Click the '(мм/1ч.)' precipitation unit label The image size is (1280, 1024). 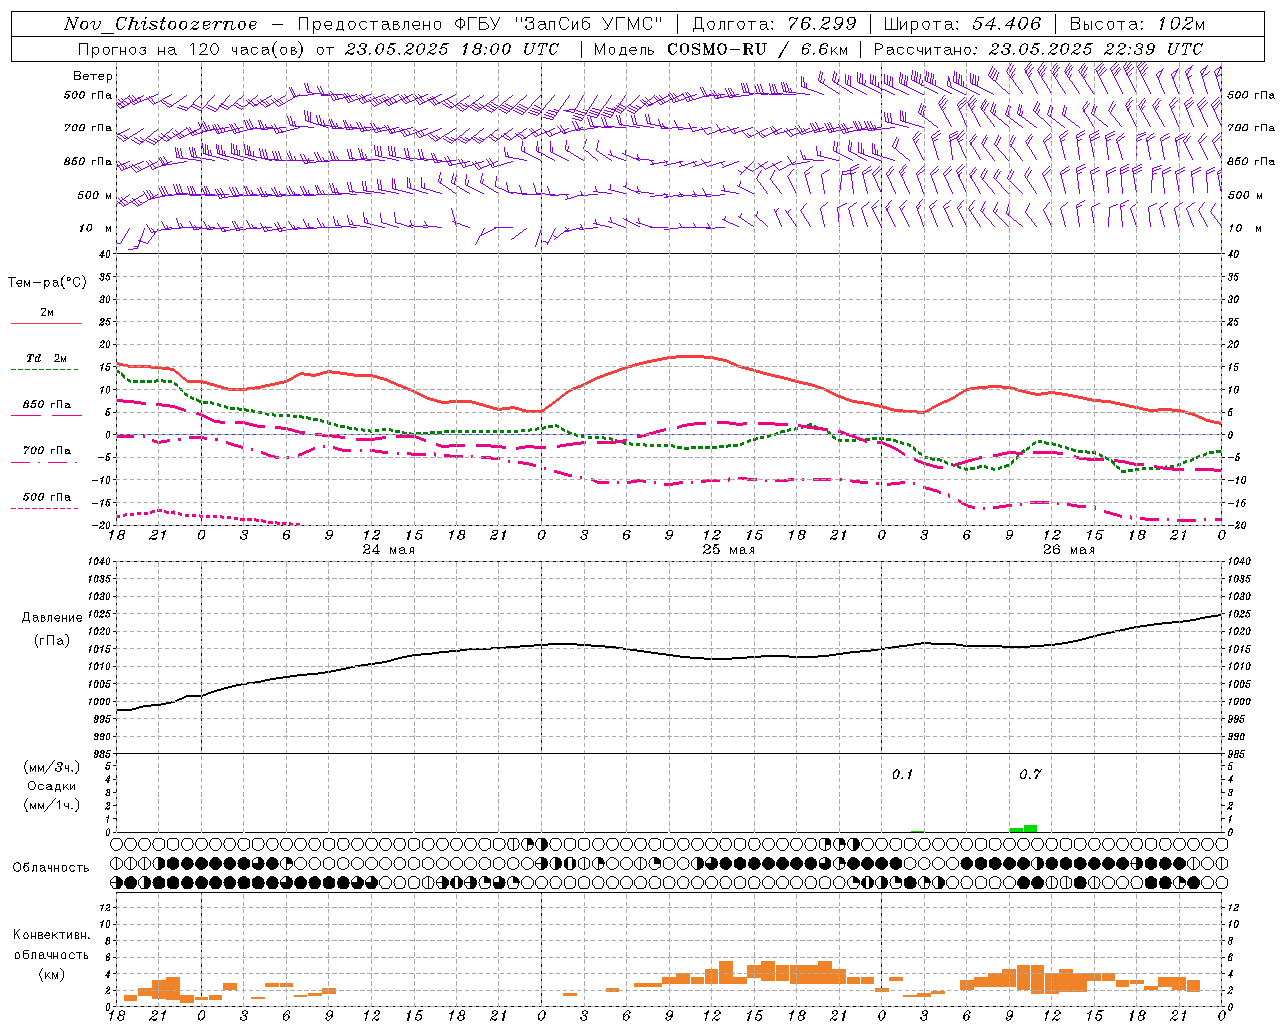pyautogui.click(x=52, y=805)
